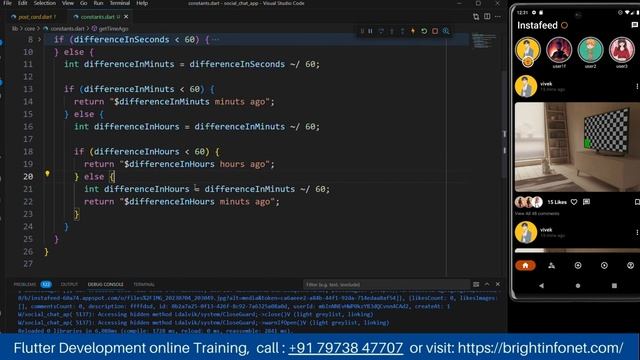Click the lightbulb quick-fix on line 20

click(x=47, y=174)
